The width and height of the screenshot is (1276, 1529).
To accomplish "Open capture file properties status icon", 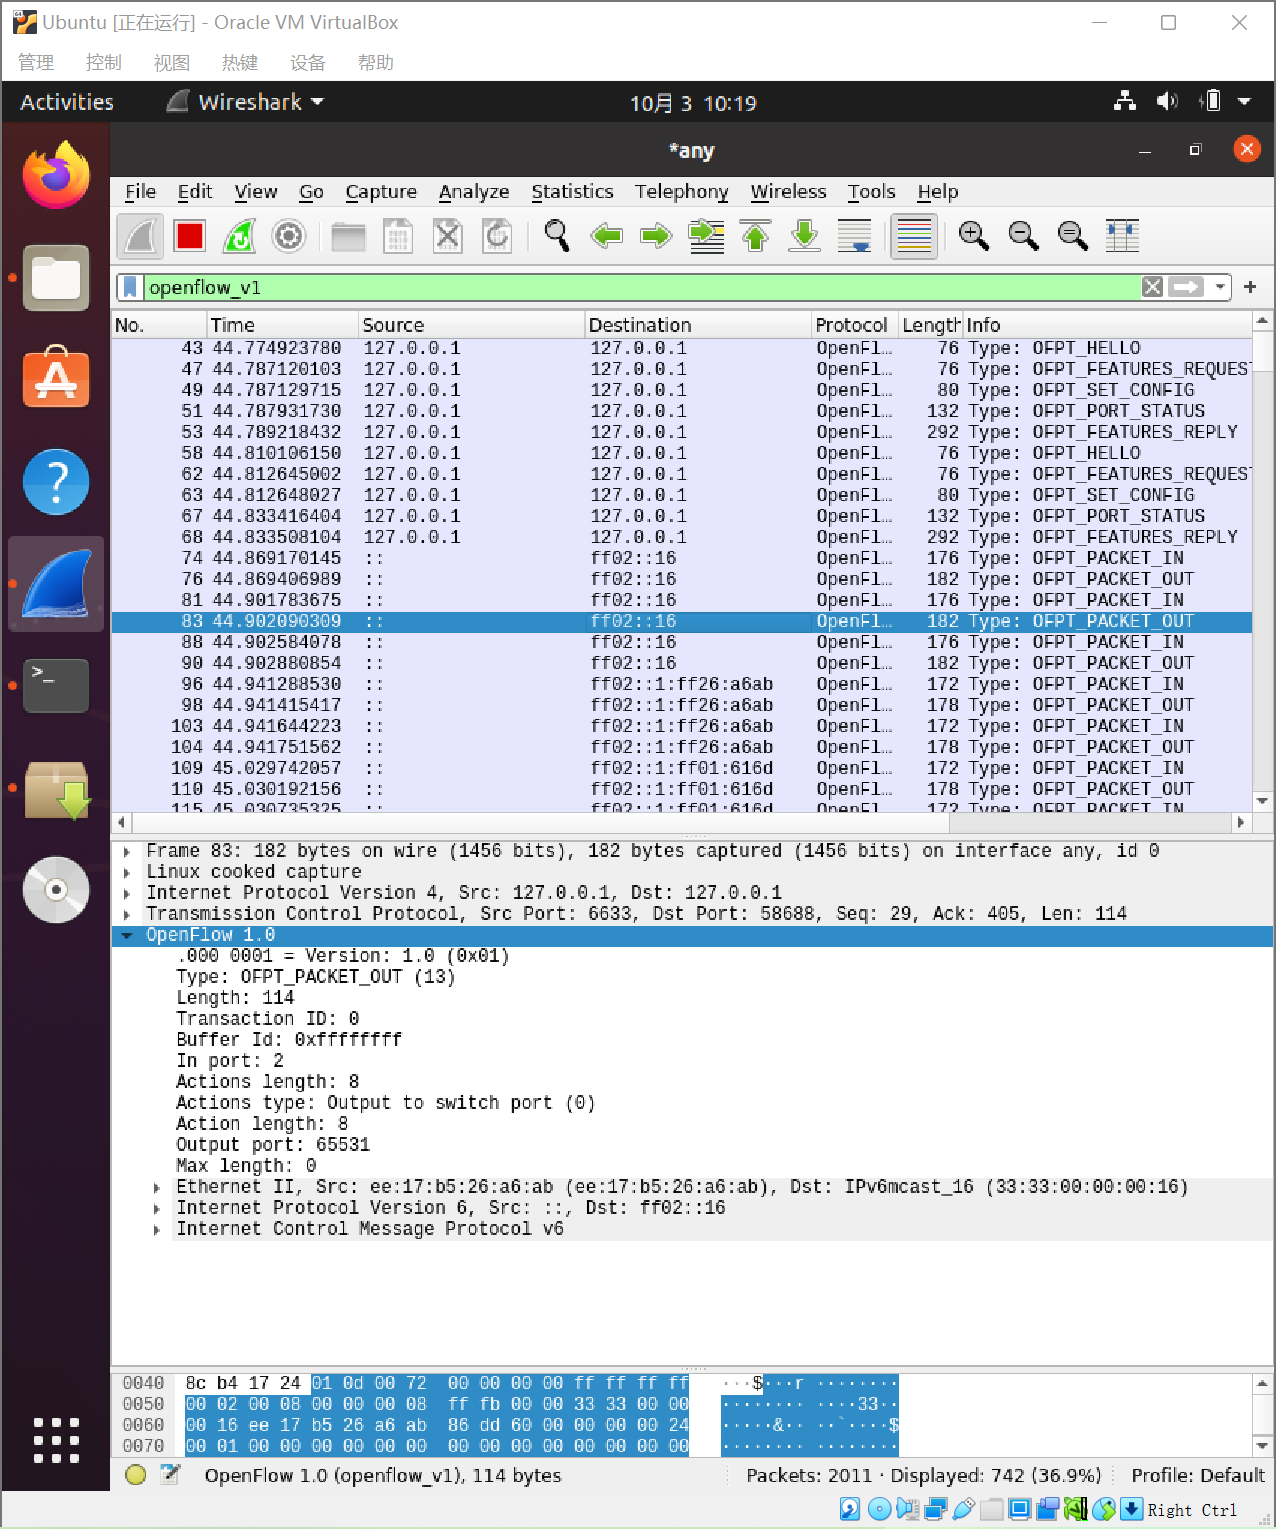I will 170,1475.
